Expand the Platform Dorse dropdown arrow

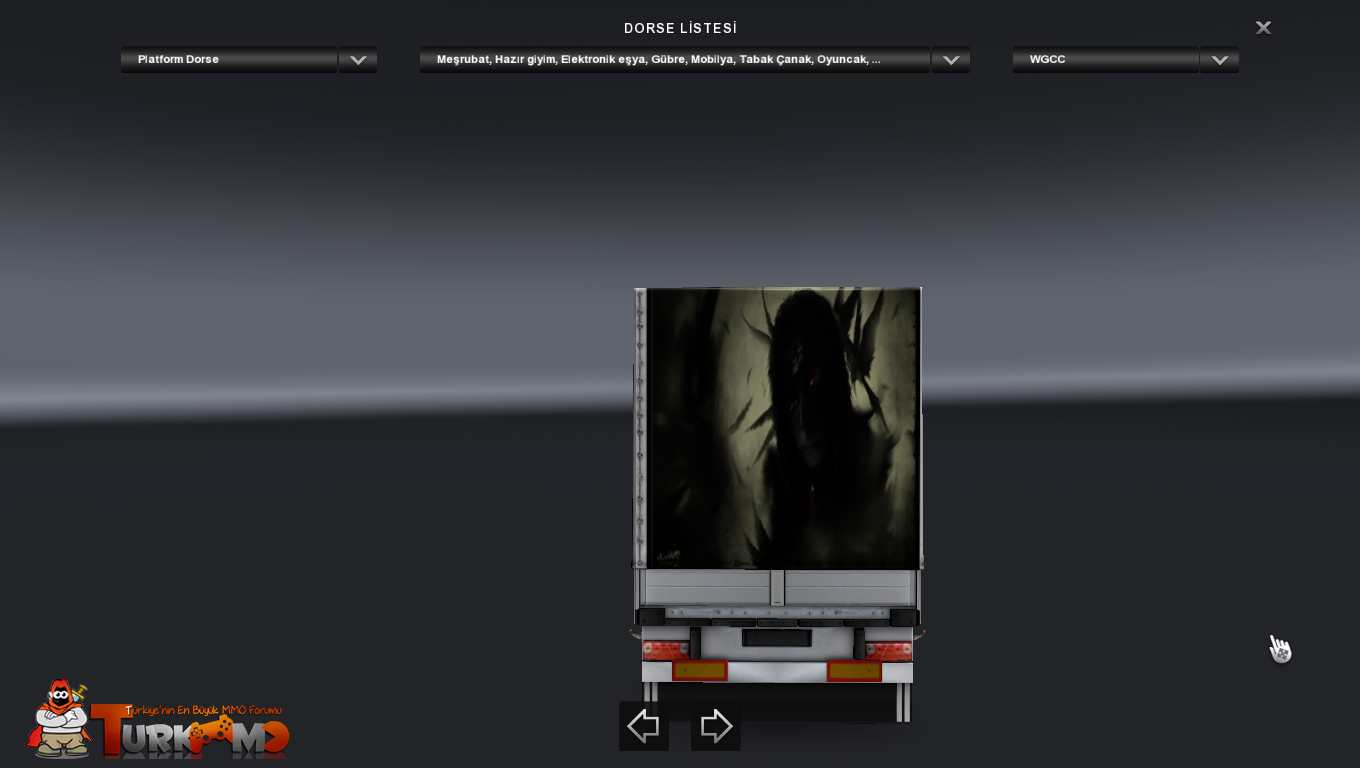(358, 60)
